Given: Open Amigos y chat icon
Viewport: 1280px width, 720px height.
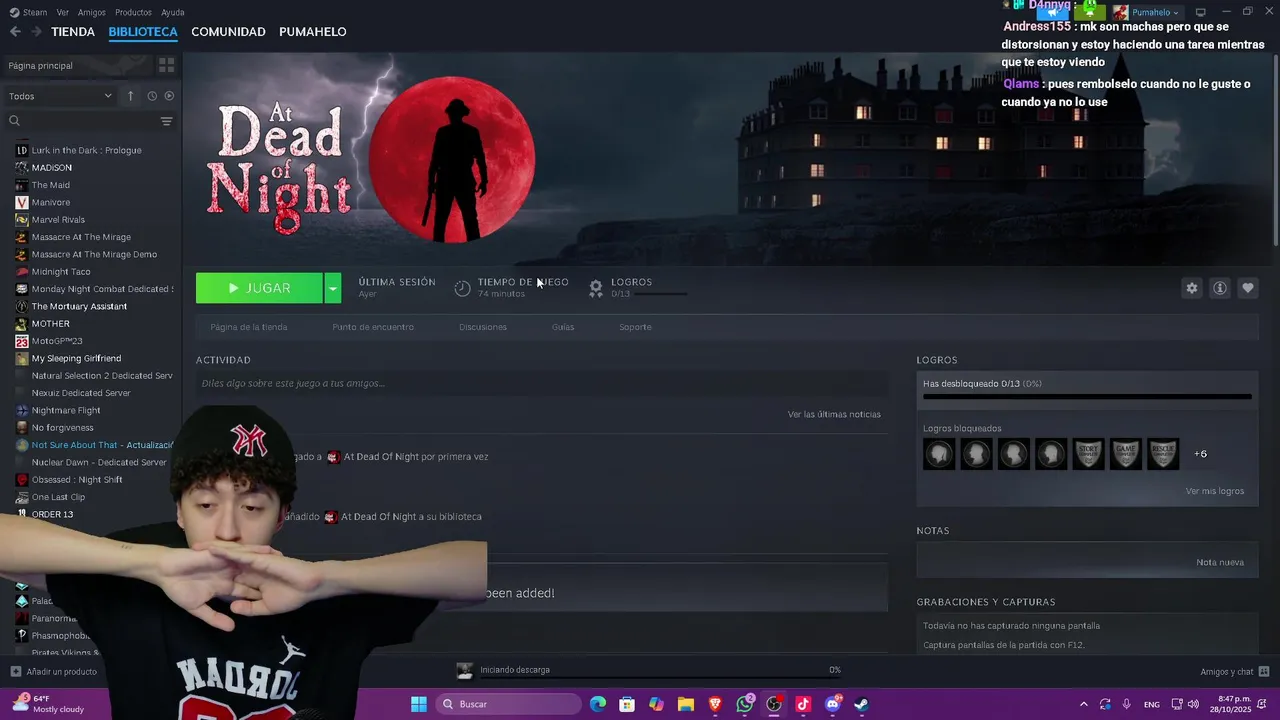Looking at the screenshot, I should (x=1264, y=671).
